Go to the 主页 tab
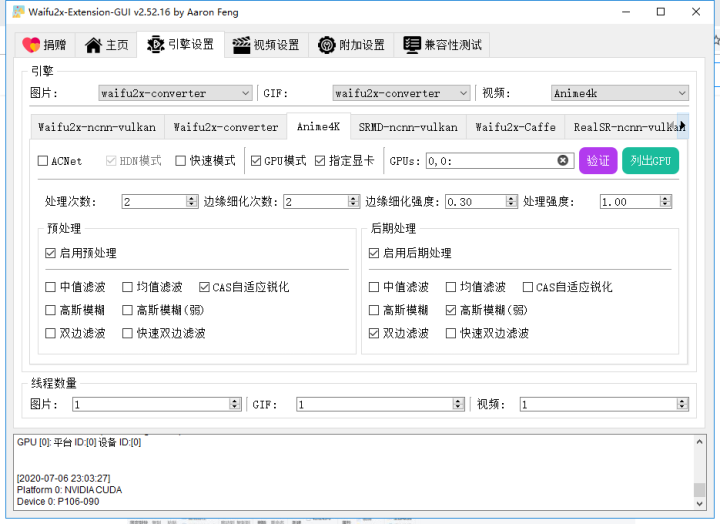The height and width of the screenshot is (524, 720). (x=106, y=45)
